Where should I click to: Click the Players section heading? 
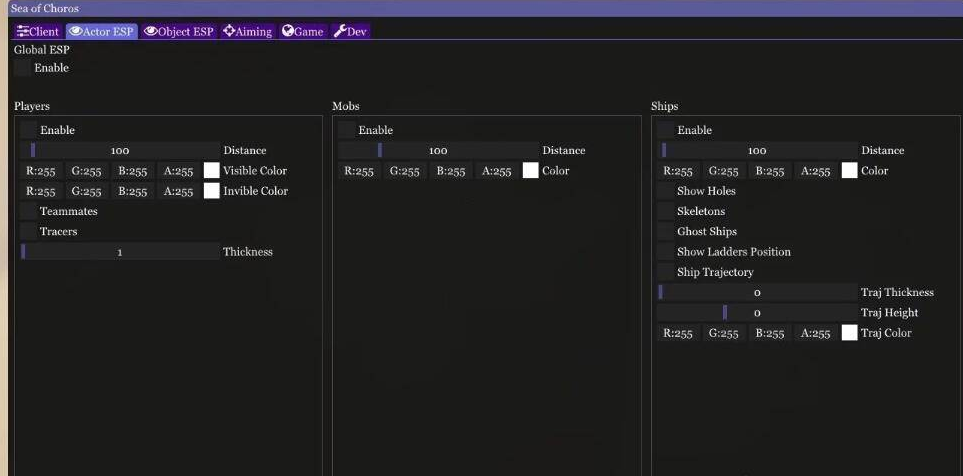click(x=32, y=106)
